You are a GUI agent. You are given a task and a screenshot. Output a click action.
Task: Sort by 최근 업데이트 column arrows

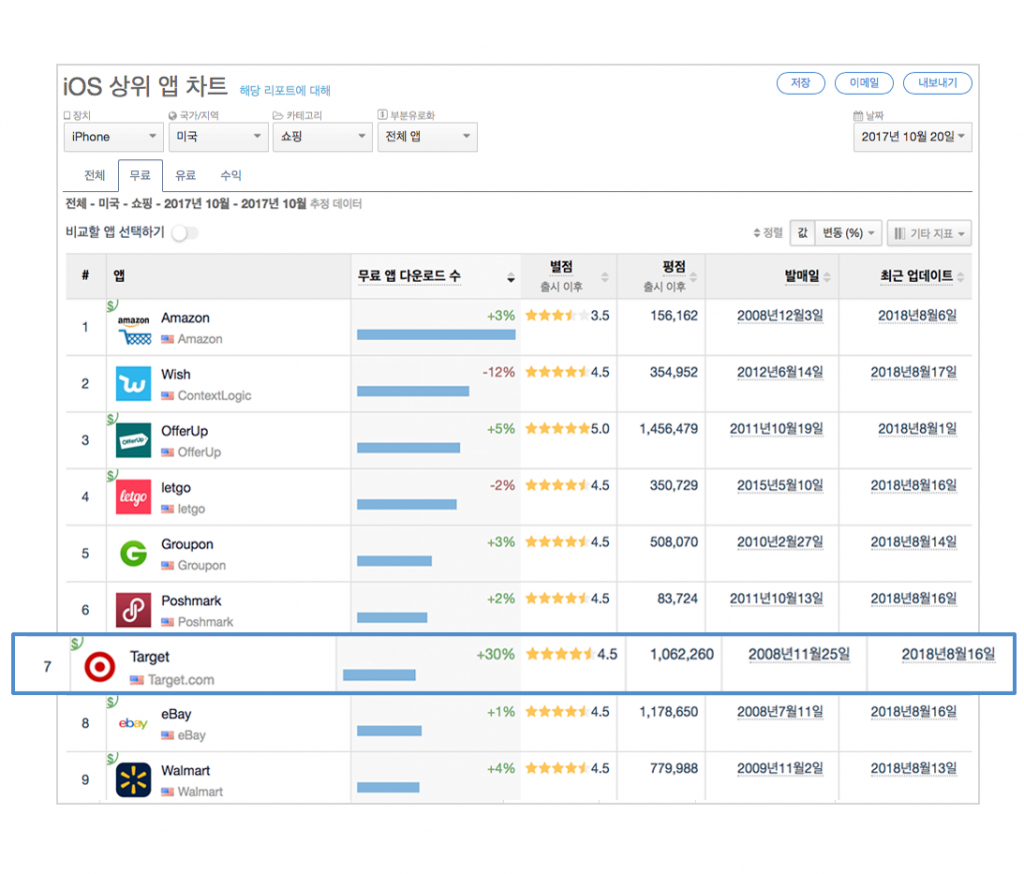coord(961,277)
